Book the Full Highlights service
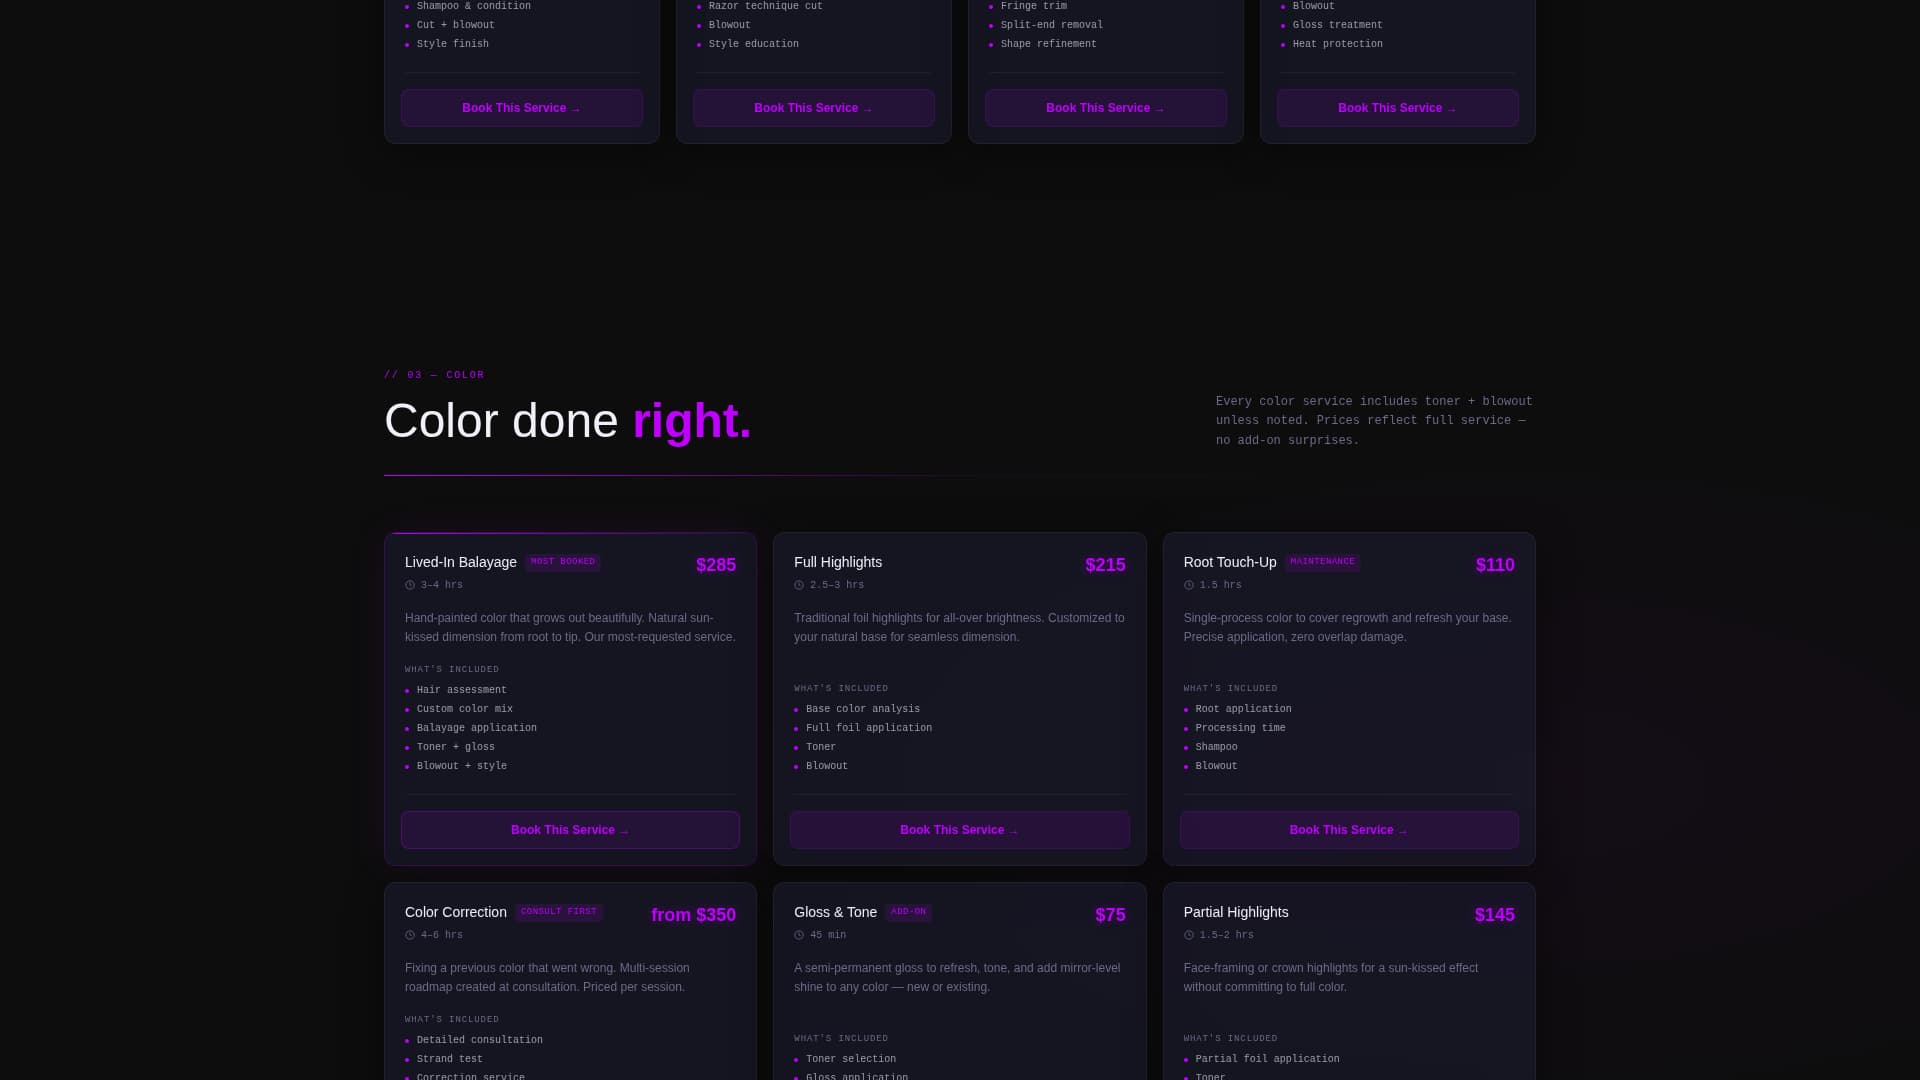The width and height of the screenshot is (1920, 1080). (x=959, y=830)
